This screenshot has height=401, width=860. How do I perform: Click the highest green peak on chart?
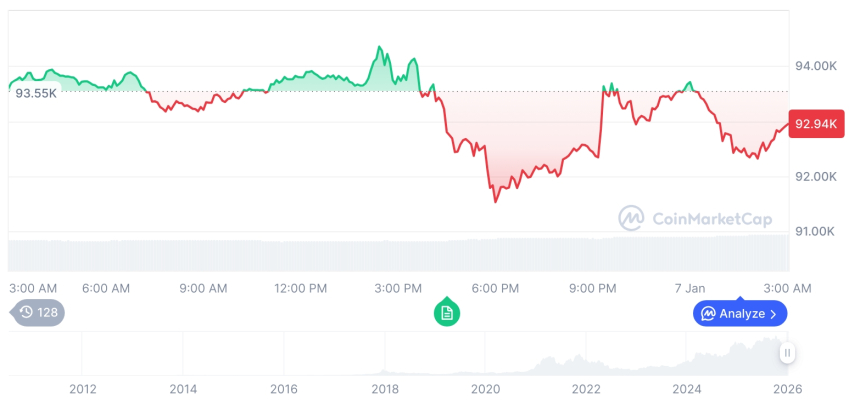pos(379,47)
